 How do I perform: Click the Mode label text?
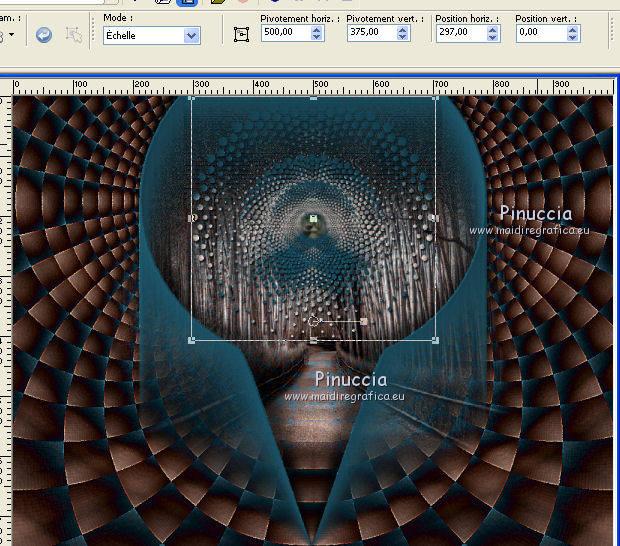(118, 18)
